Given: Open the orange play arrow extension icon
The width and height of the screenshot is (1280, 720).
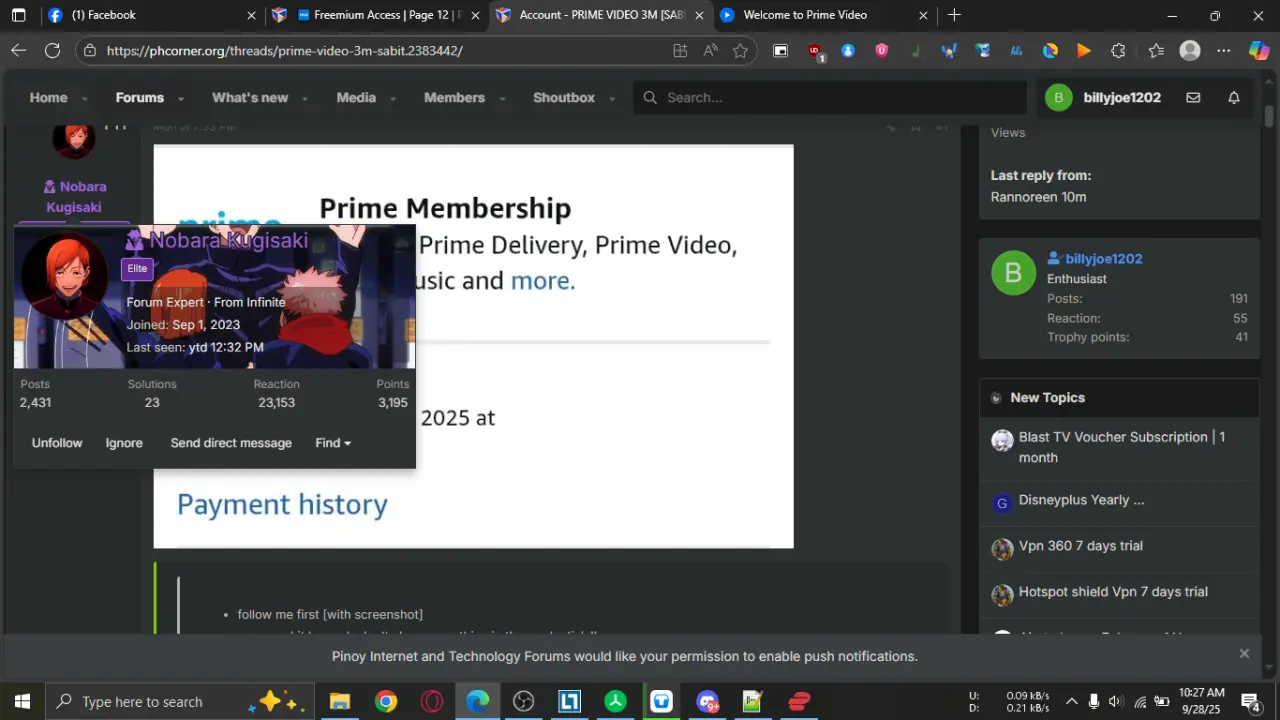Looking at the screenshot, I should point(1084,51).
